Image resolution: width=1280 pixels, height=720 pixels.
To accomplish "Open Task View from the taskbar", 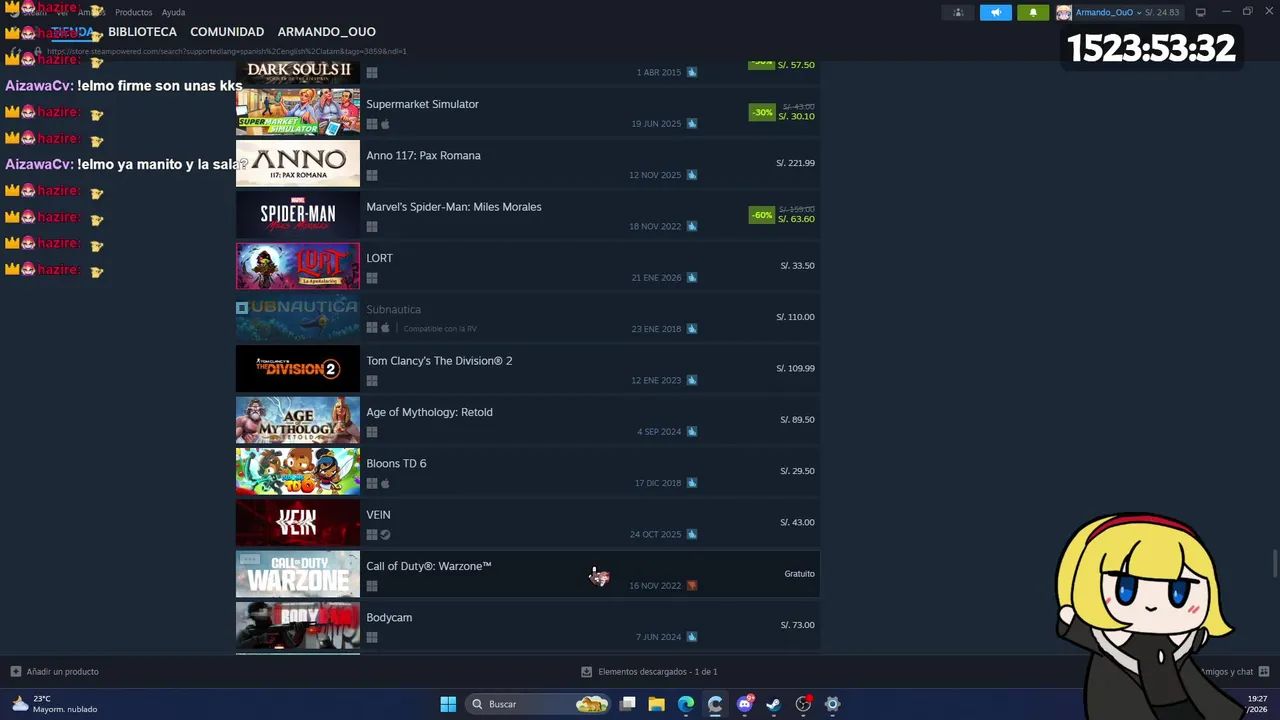I will click(x=627, y=704).
